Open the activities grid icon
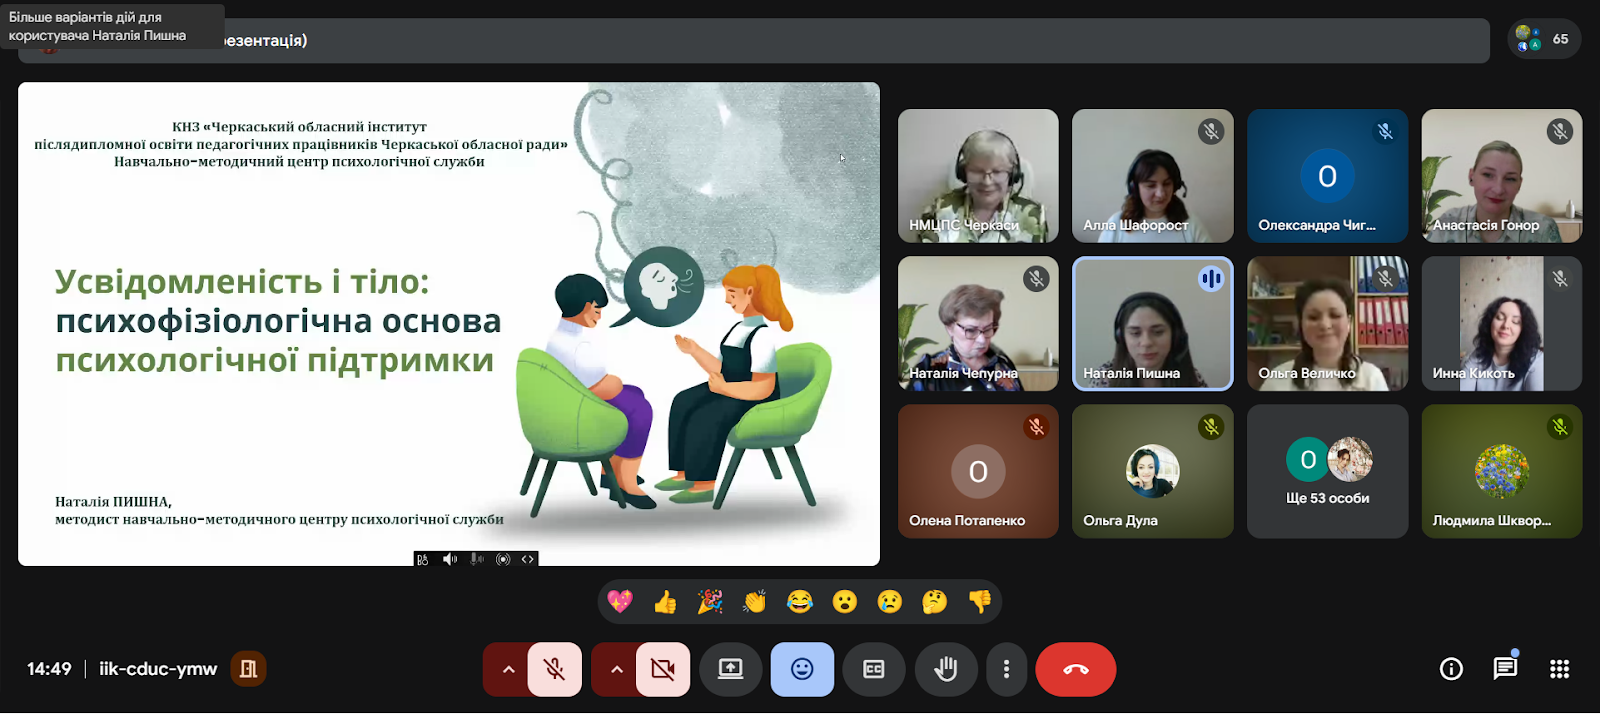 [1559, 669]
